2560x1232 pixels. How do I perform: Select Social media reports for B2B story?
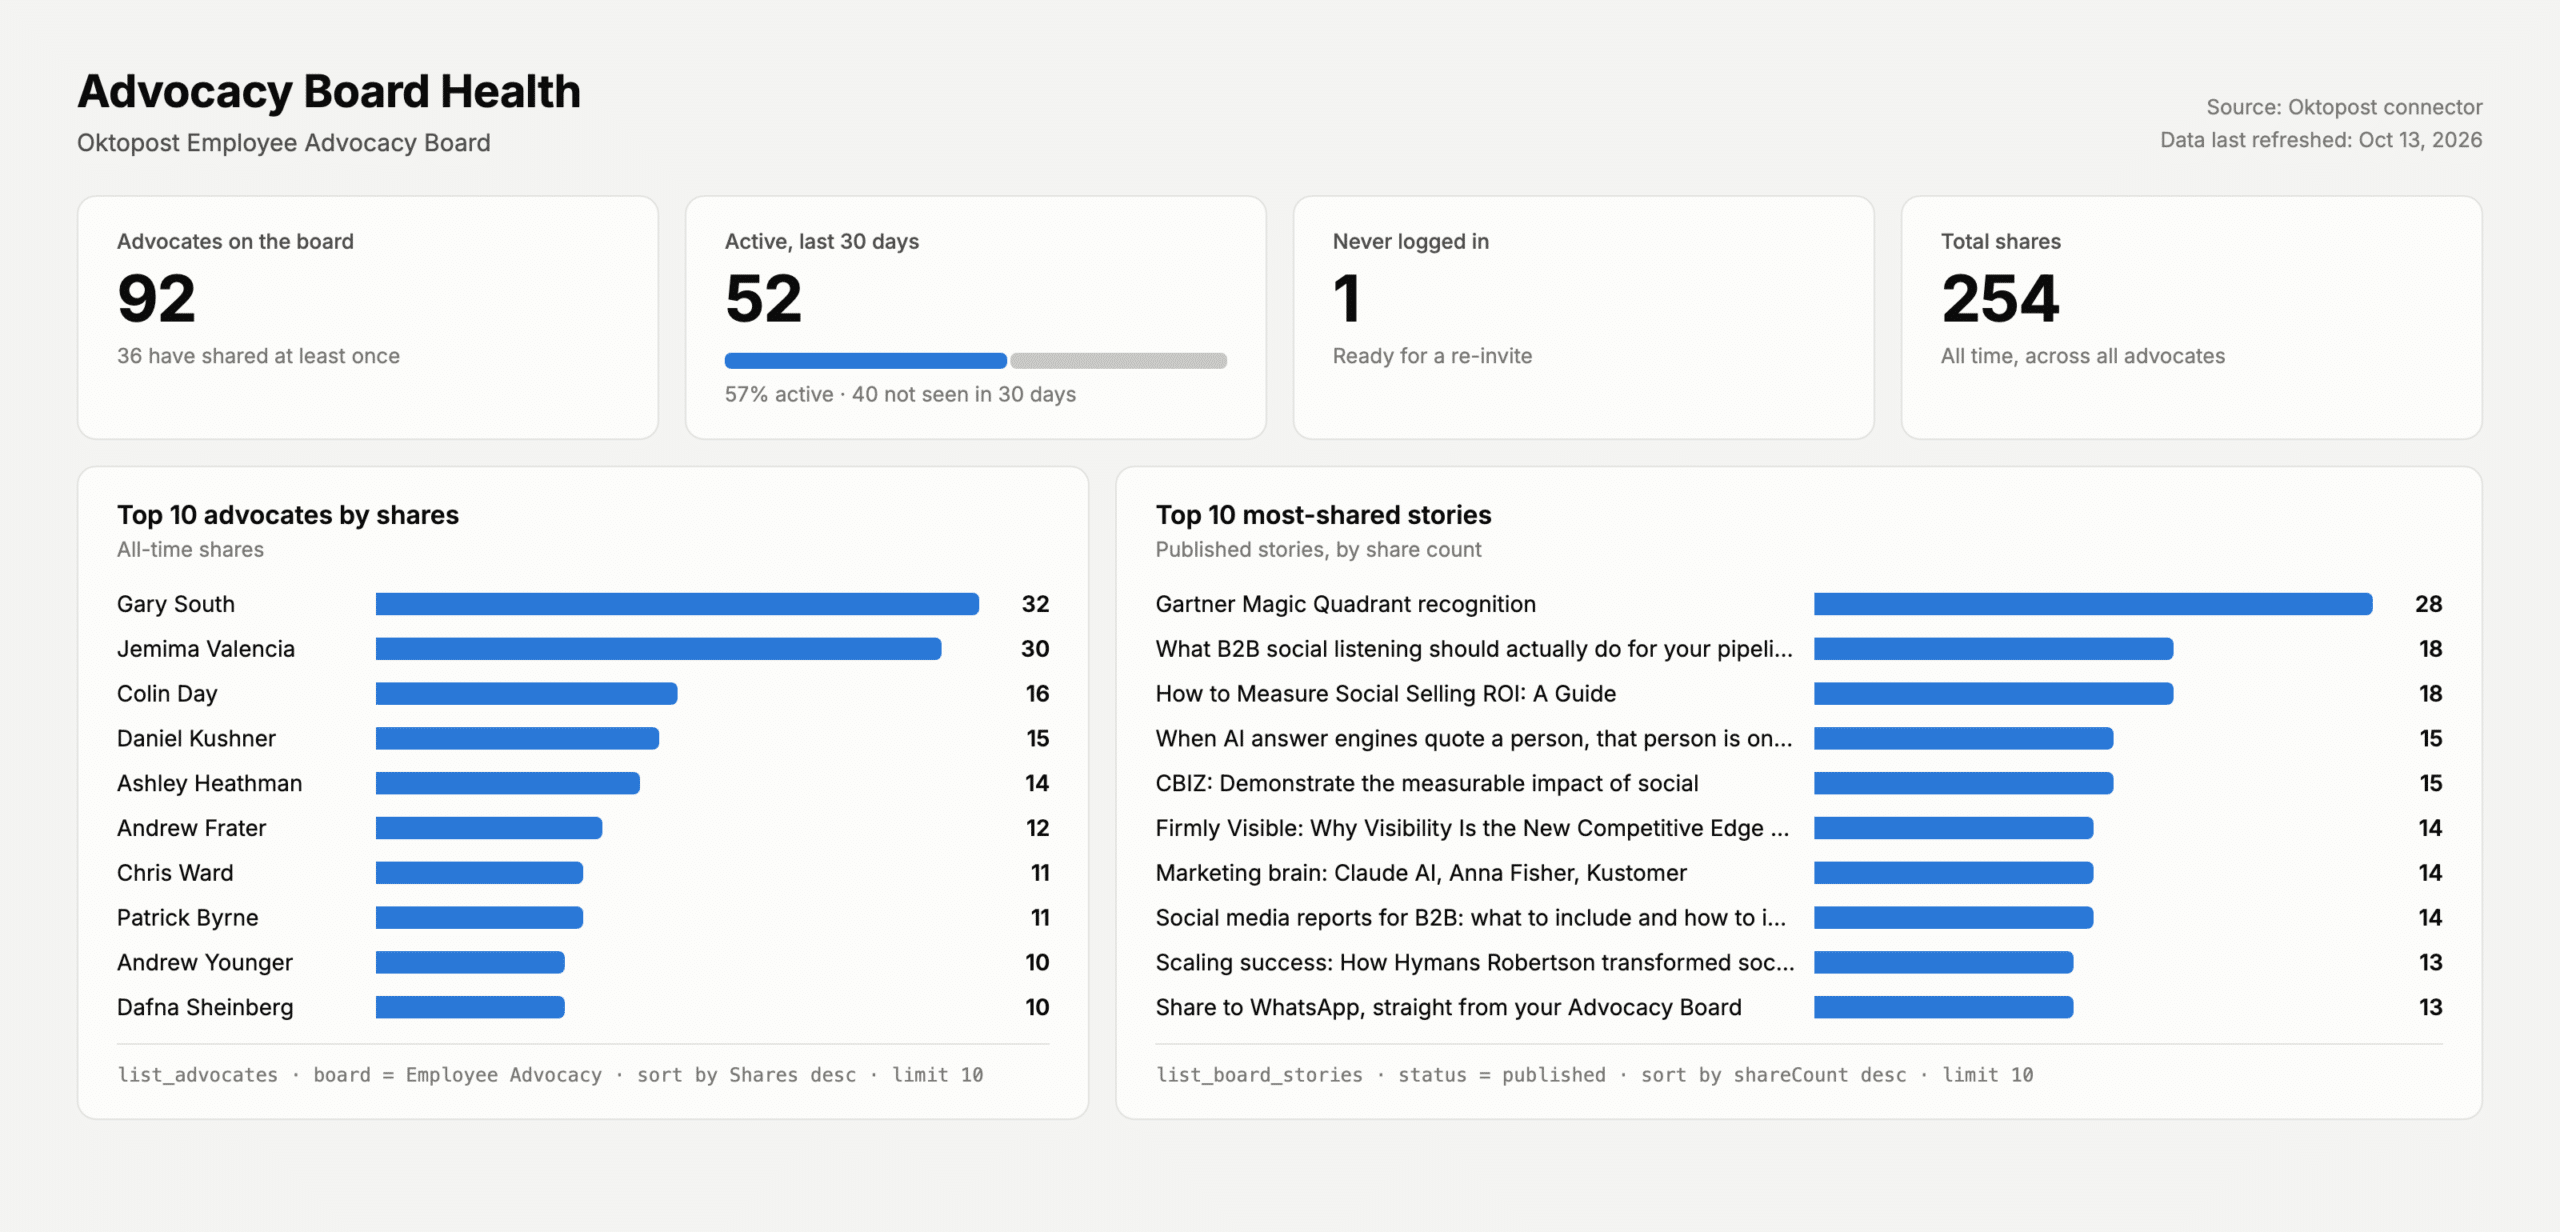(x=1471, y=918)
